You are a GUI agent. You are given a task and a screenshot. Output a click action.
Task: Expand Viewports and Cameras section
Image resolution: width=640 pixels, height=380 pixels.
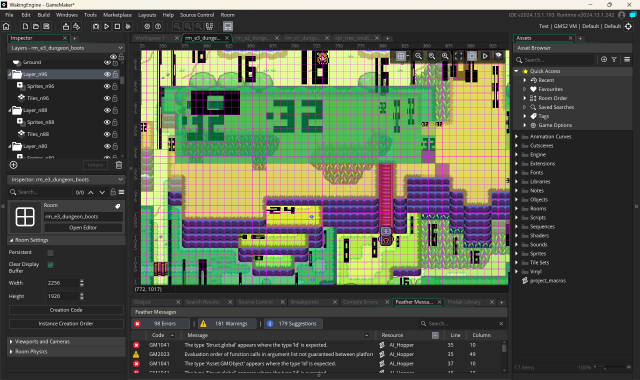coord(11,342)
